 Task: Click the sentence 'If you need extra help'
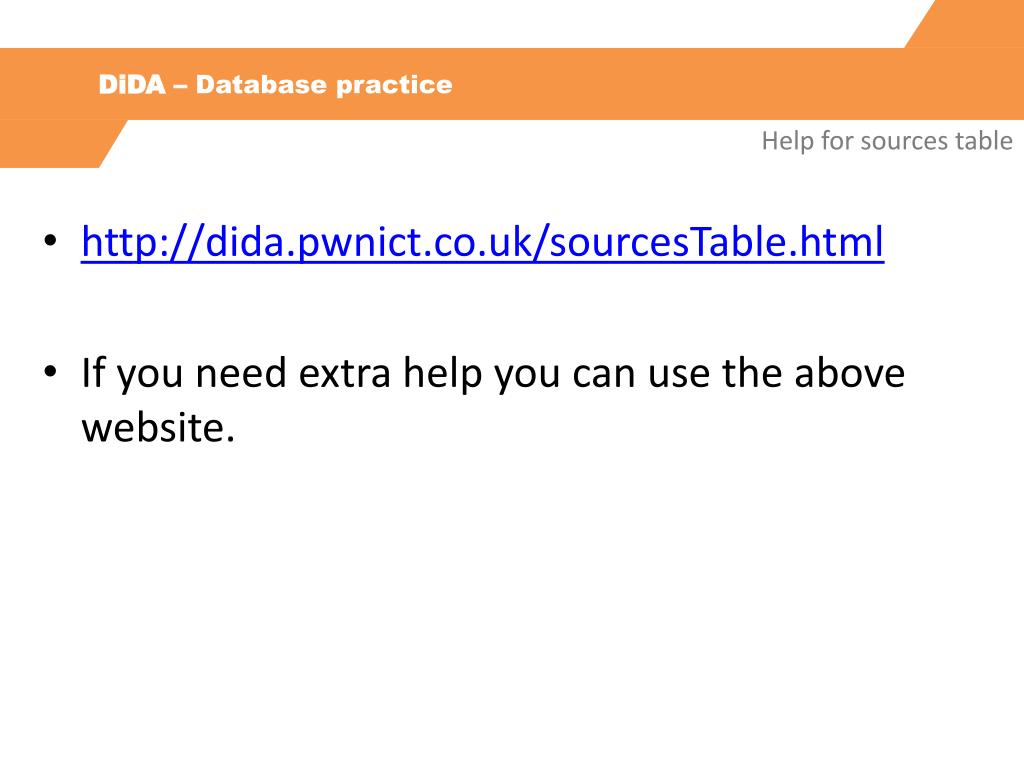tap(281, 374)
